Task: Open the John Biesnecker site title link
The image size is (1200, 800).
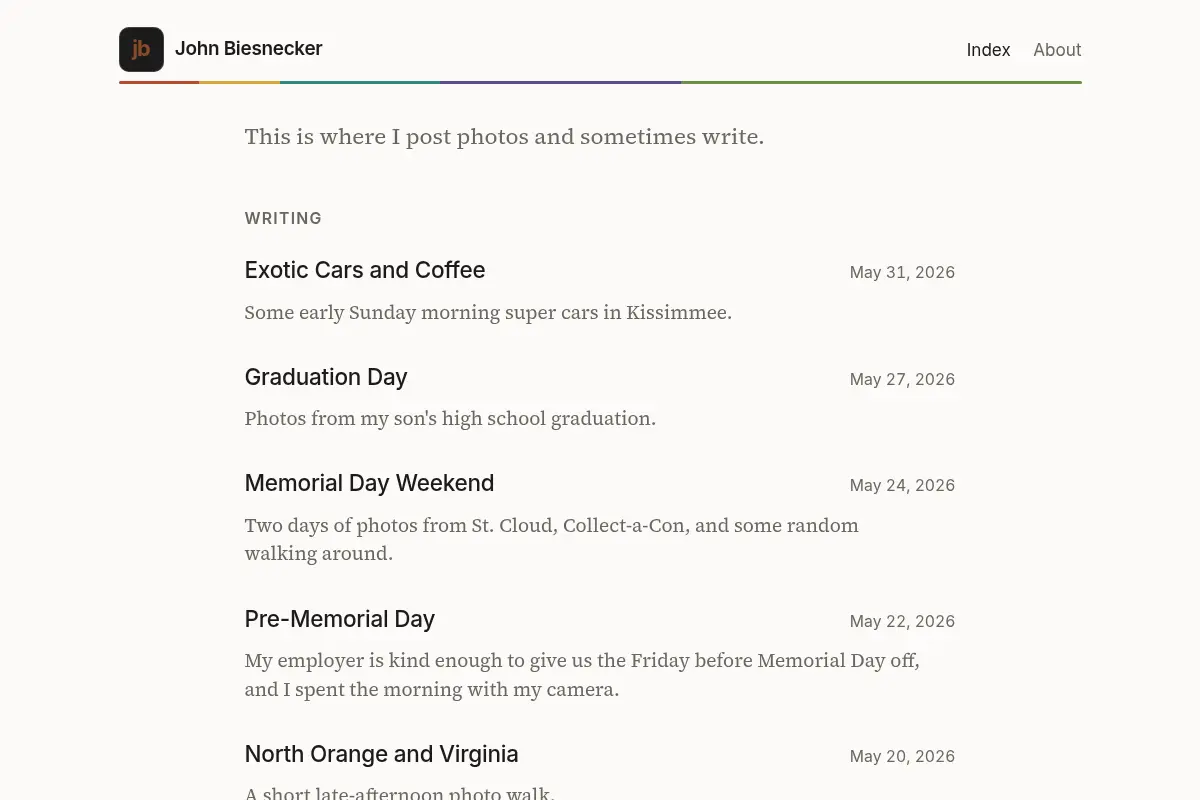Action: [249, 48]
